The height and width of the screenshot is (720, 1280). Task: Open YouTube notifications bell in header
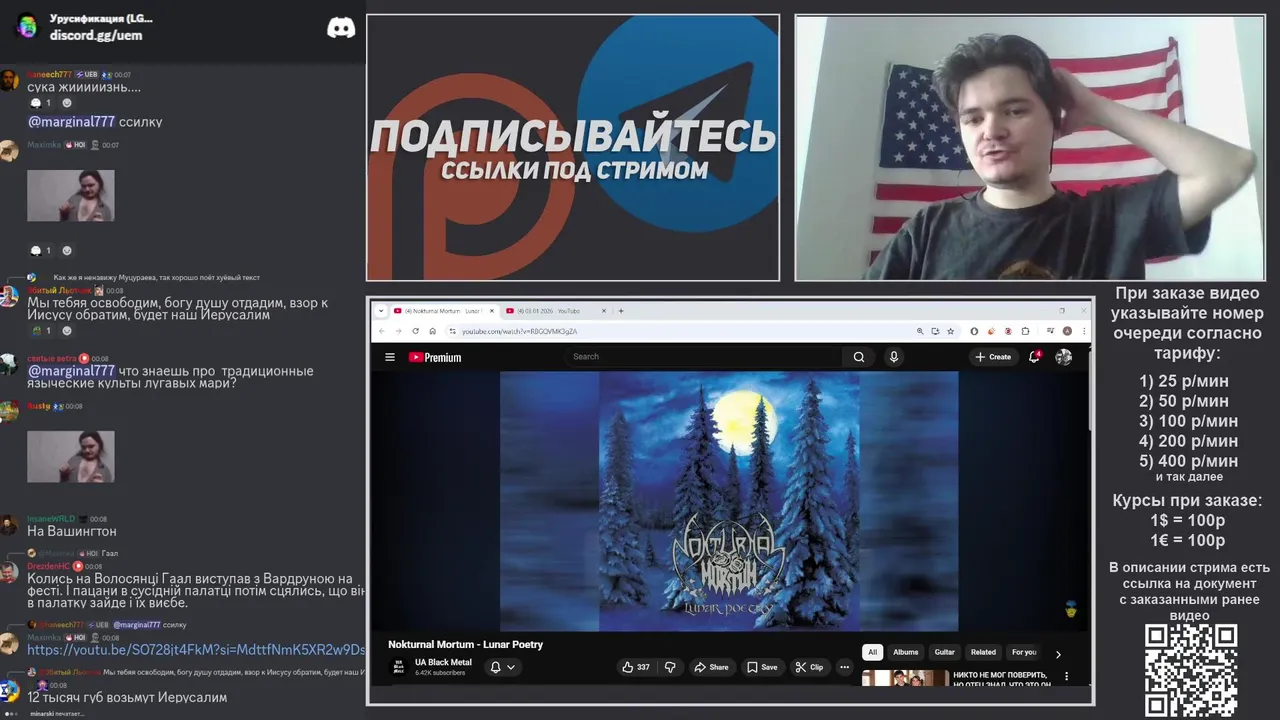[x=1035, y=356]
